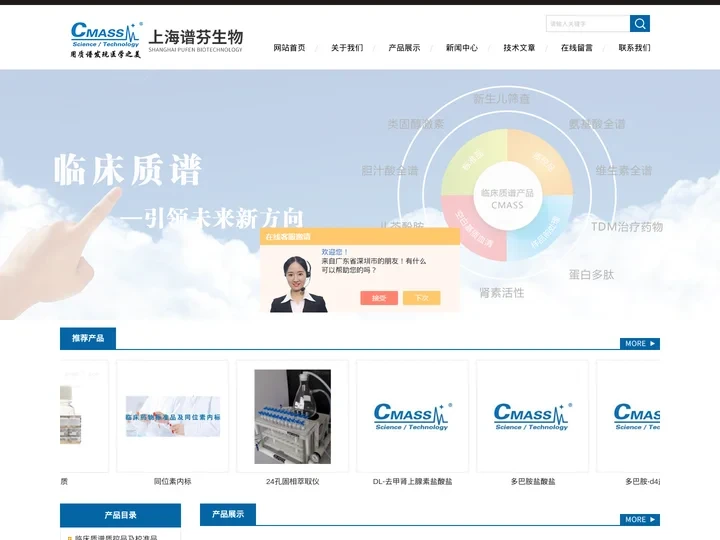Open the 同位素内标 product thumbnail
Image resolution: width=720 pixels, height=540 pixels.
(x=172, y=416)
